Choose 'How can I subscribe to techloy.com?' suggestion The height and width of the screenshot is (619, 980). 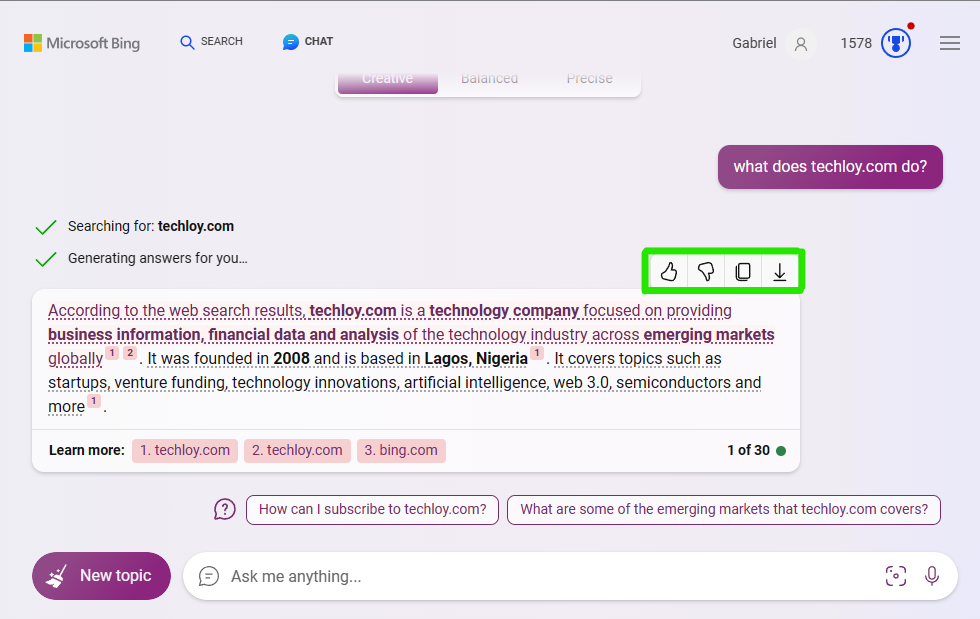(x=372, y=510)
